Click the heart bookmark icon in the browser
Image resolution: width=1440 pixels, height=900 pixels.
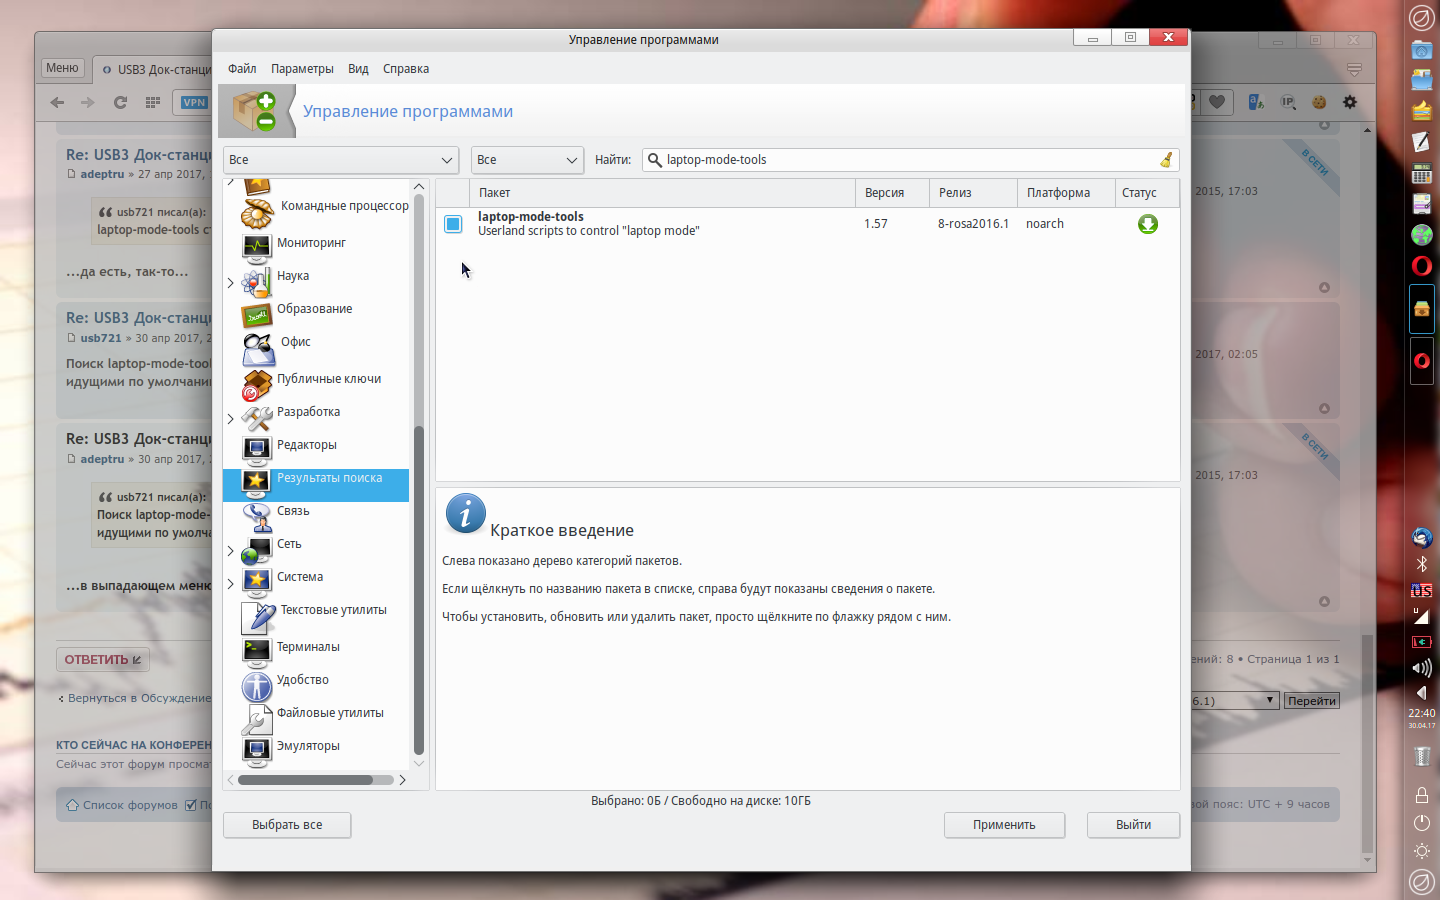pyautogui.click(x=1217, y=102)
